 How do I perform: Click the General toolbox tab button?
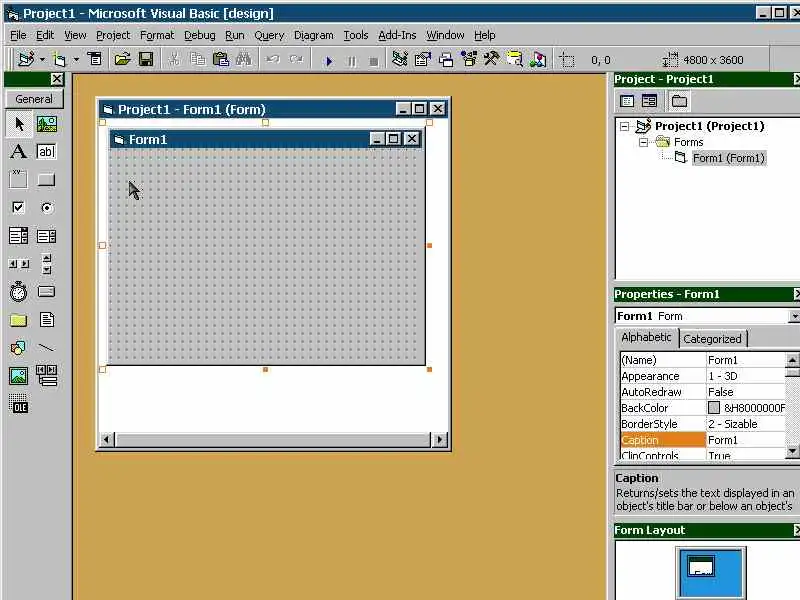(34, 99)
